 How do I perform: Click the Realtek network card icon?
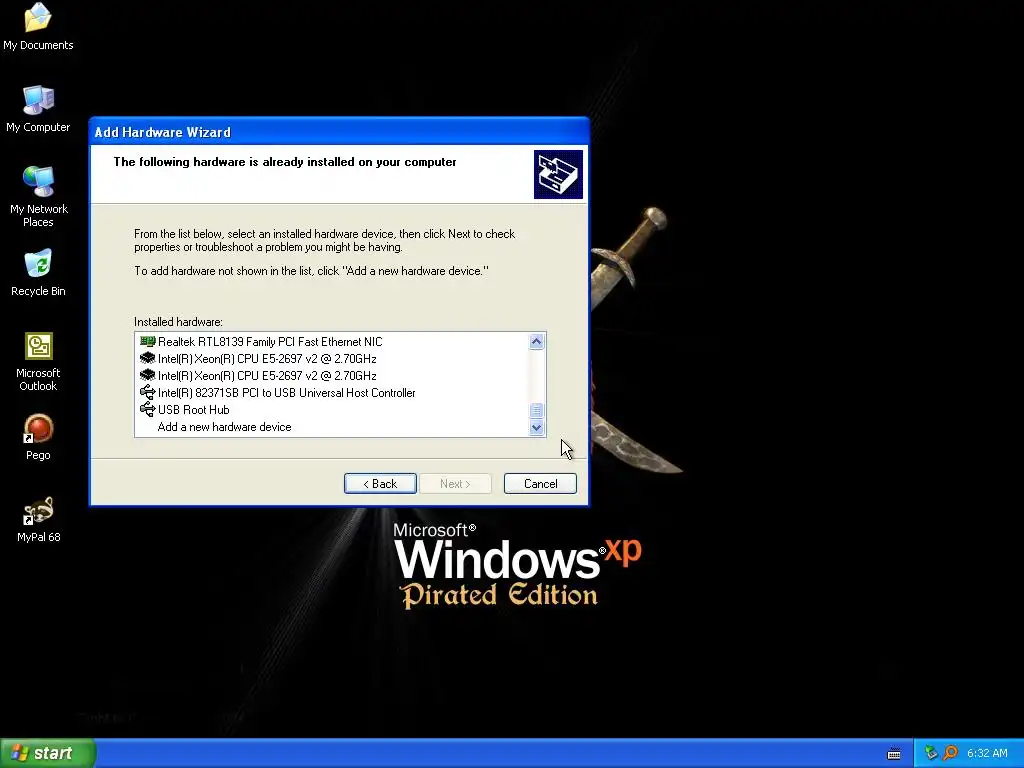[148, 342]
